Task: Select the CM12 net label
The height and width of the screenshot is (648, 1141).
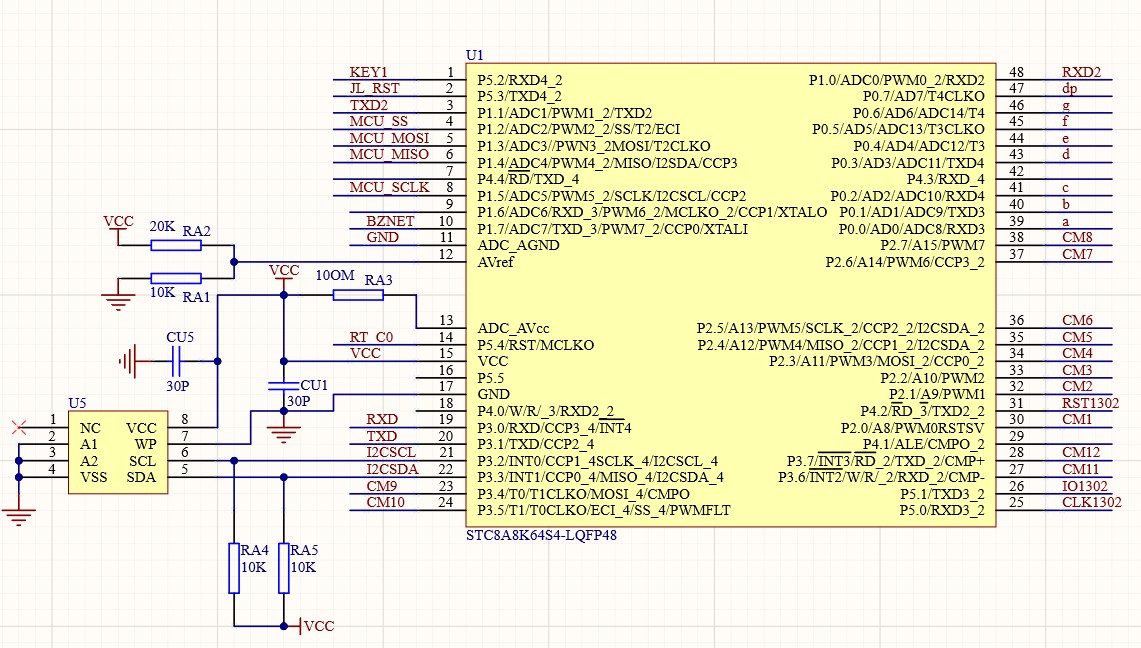Action: click(1081, 452)
